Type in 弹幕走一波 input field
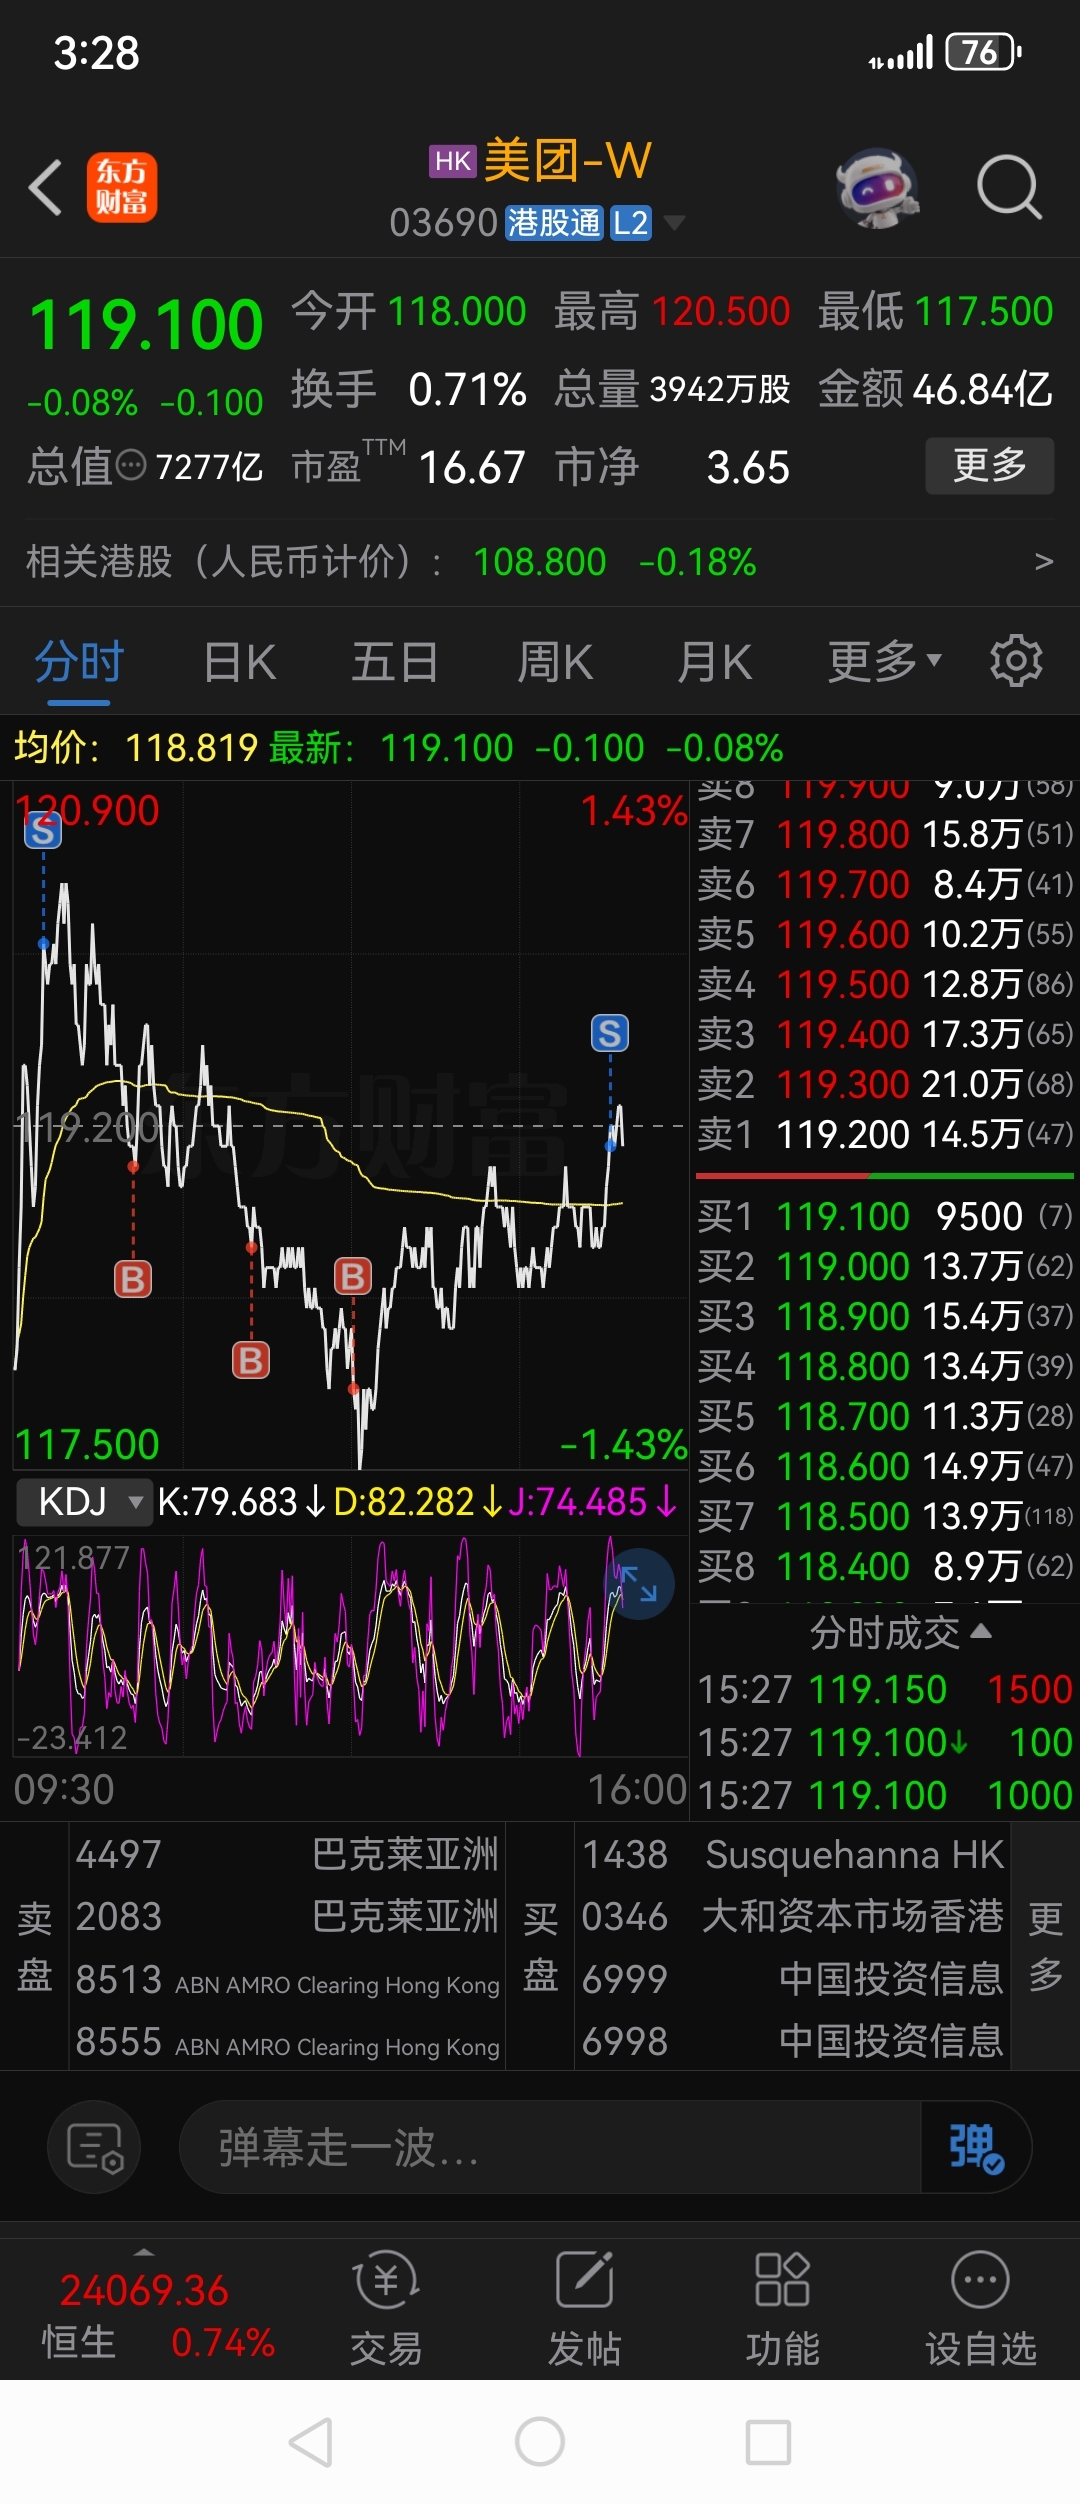The image size is (1080, 2504). [548, 2147]
